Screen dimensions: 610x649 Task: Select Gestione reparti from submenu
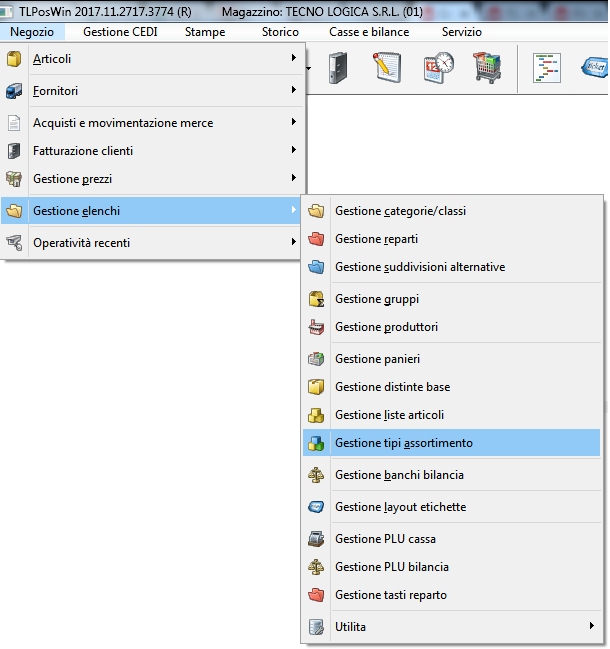(376, 239)
